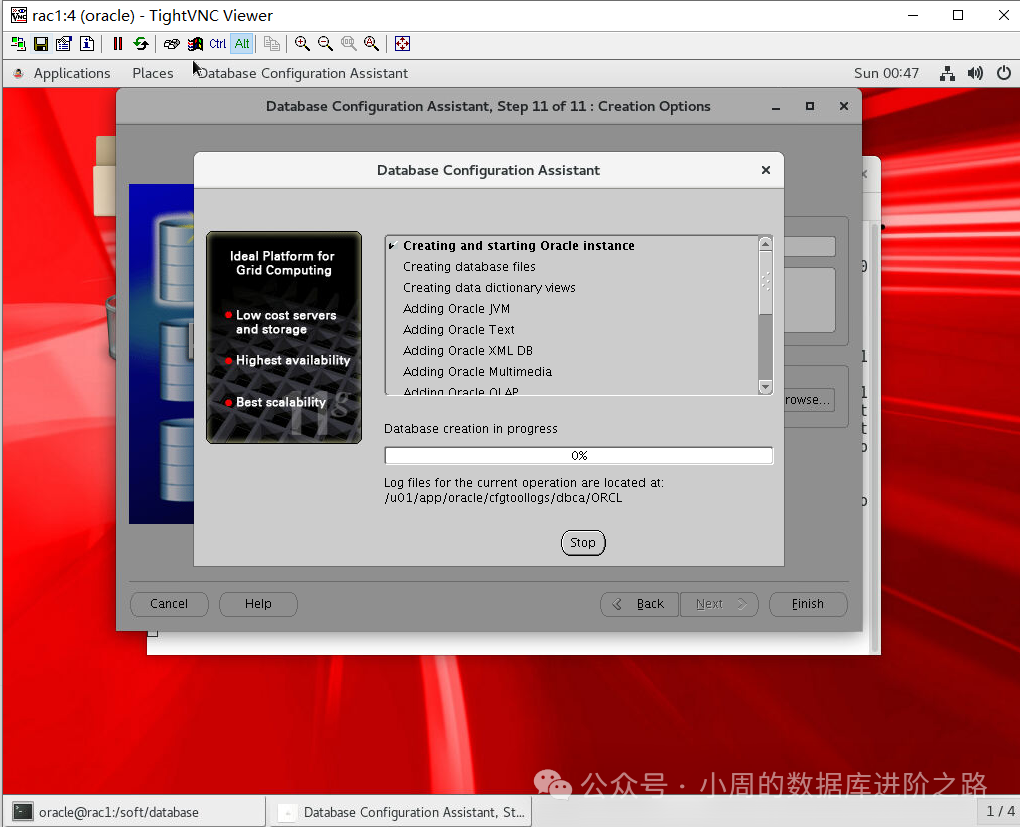Close the Step 11 of 11 wizard window
Viewport: 1020px width, 827px height.
pyautogui.click(x=844, y=106)
